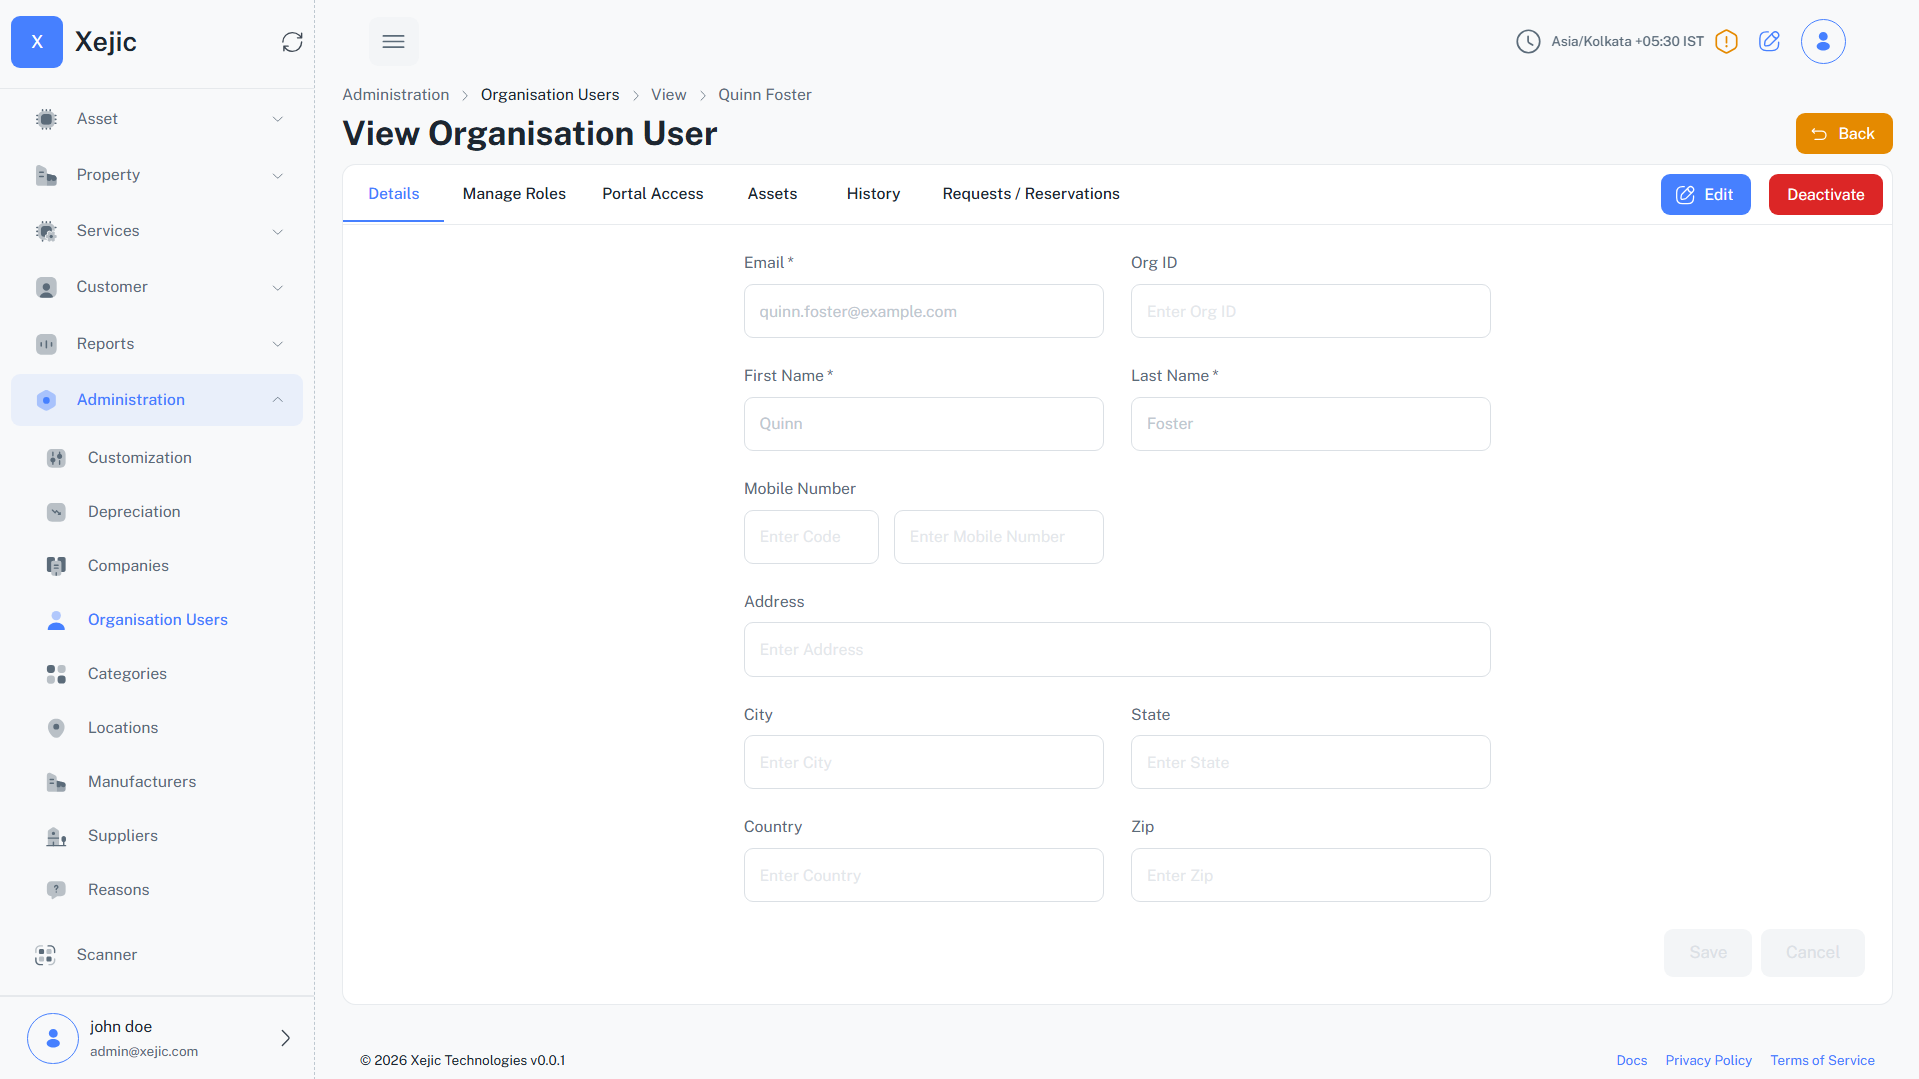The image size is (1919, 1079).
Task: Open the Requests / Reservations tab
Action: 1031,194
